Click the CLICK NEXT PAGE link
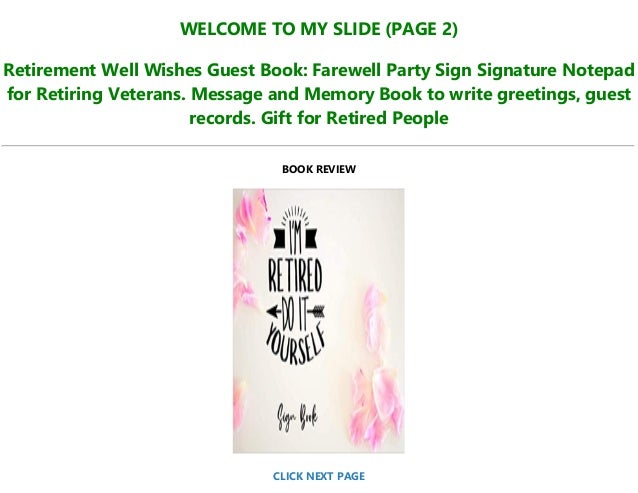Image resolution: width=638 pixels, height=493 pixels. 319,476
